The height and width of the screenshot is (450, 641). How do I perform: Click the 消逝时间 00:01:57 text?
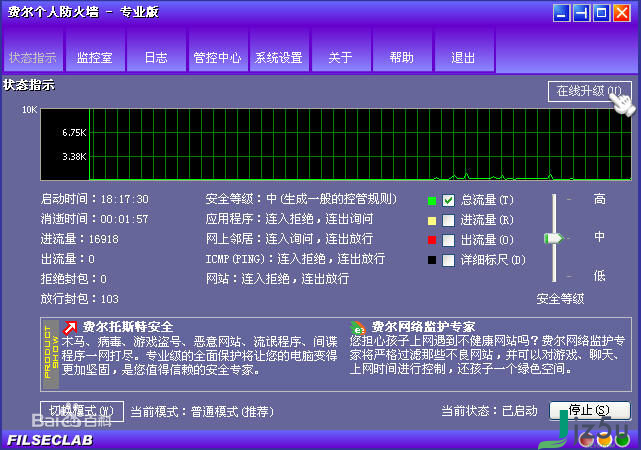point(94,219)
